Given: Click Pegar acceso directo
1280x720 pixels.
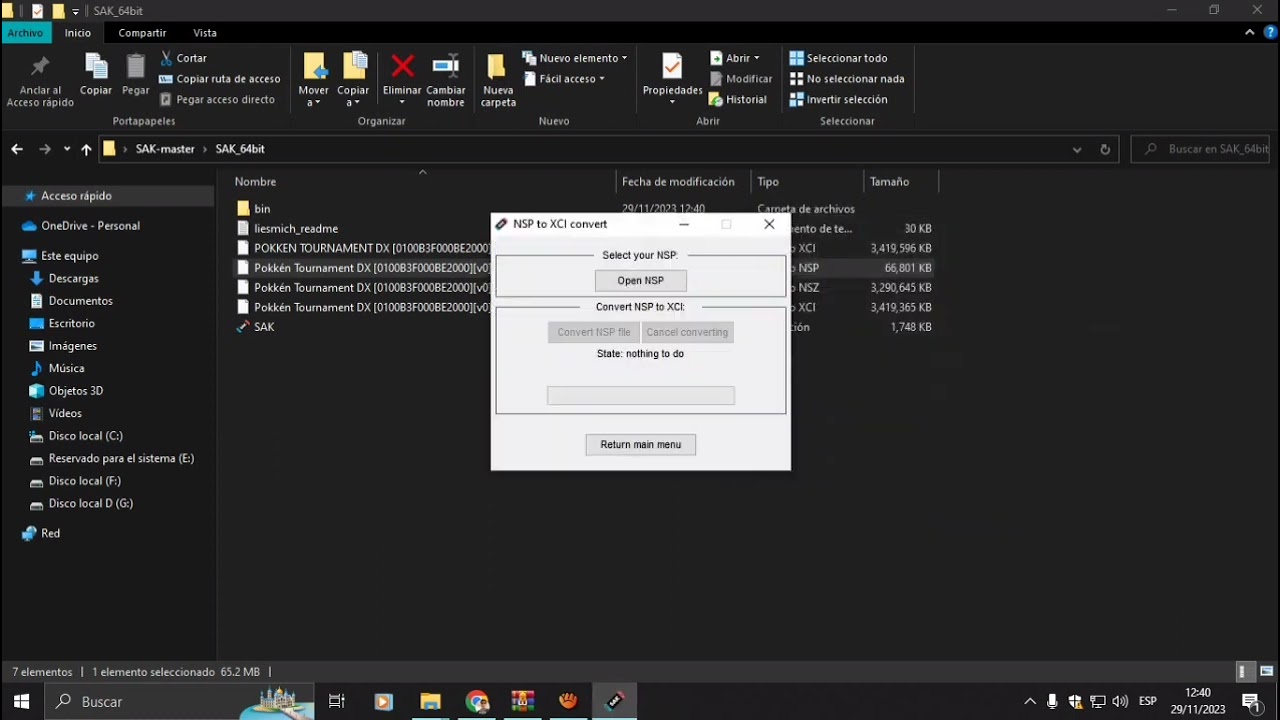Looking at the screenshot, I should click(x=217, y=99).
